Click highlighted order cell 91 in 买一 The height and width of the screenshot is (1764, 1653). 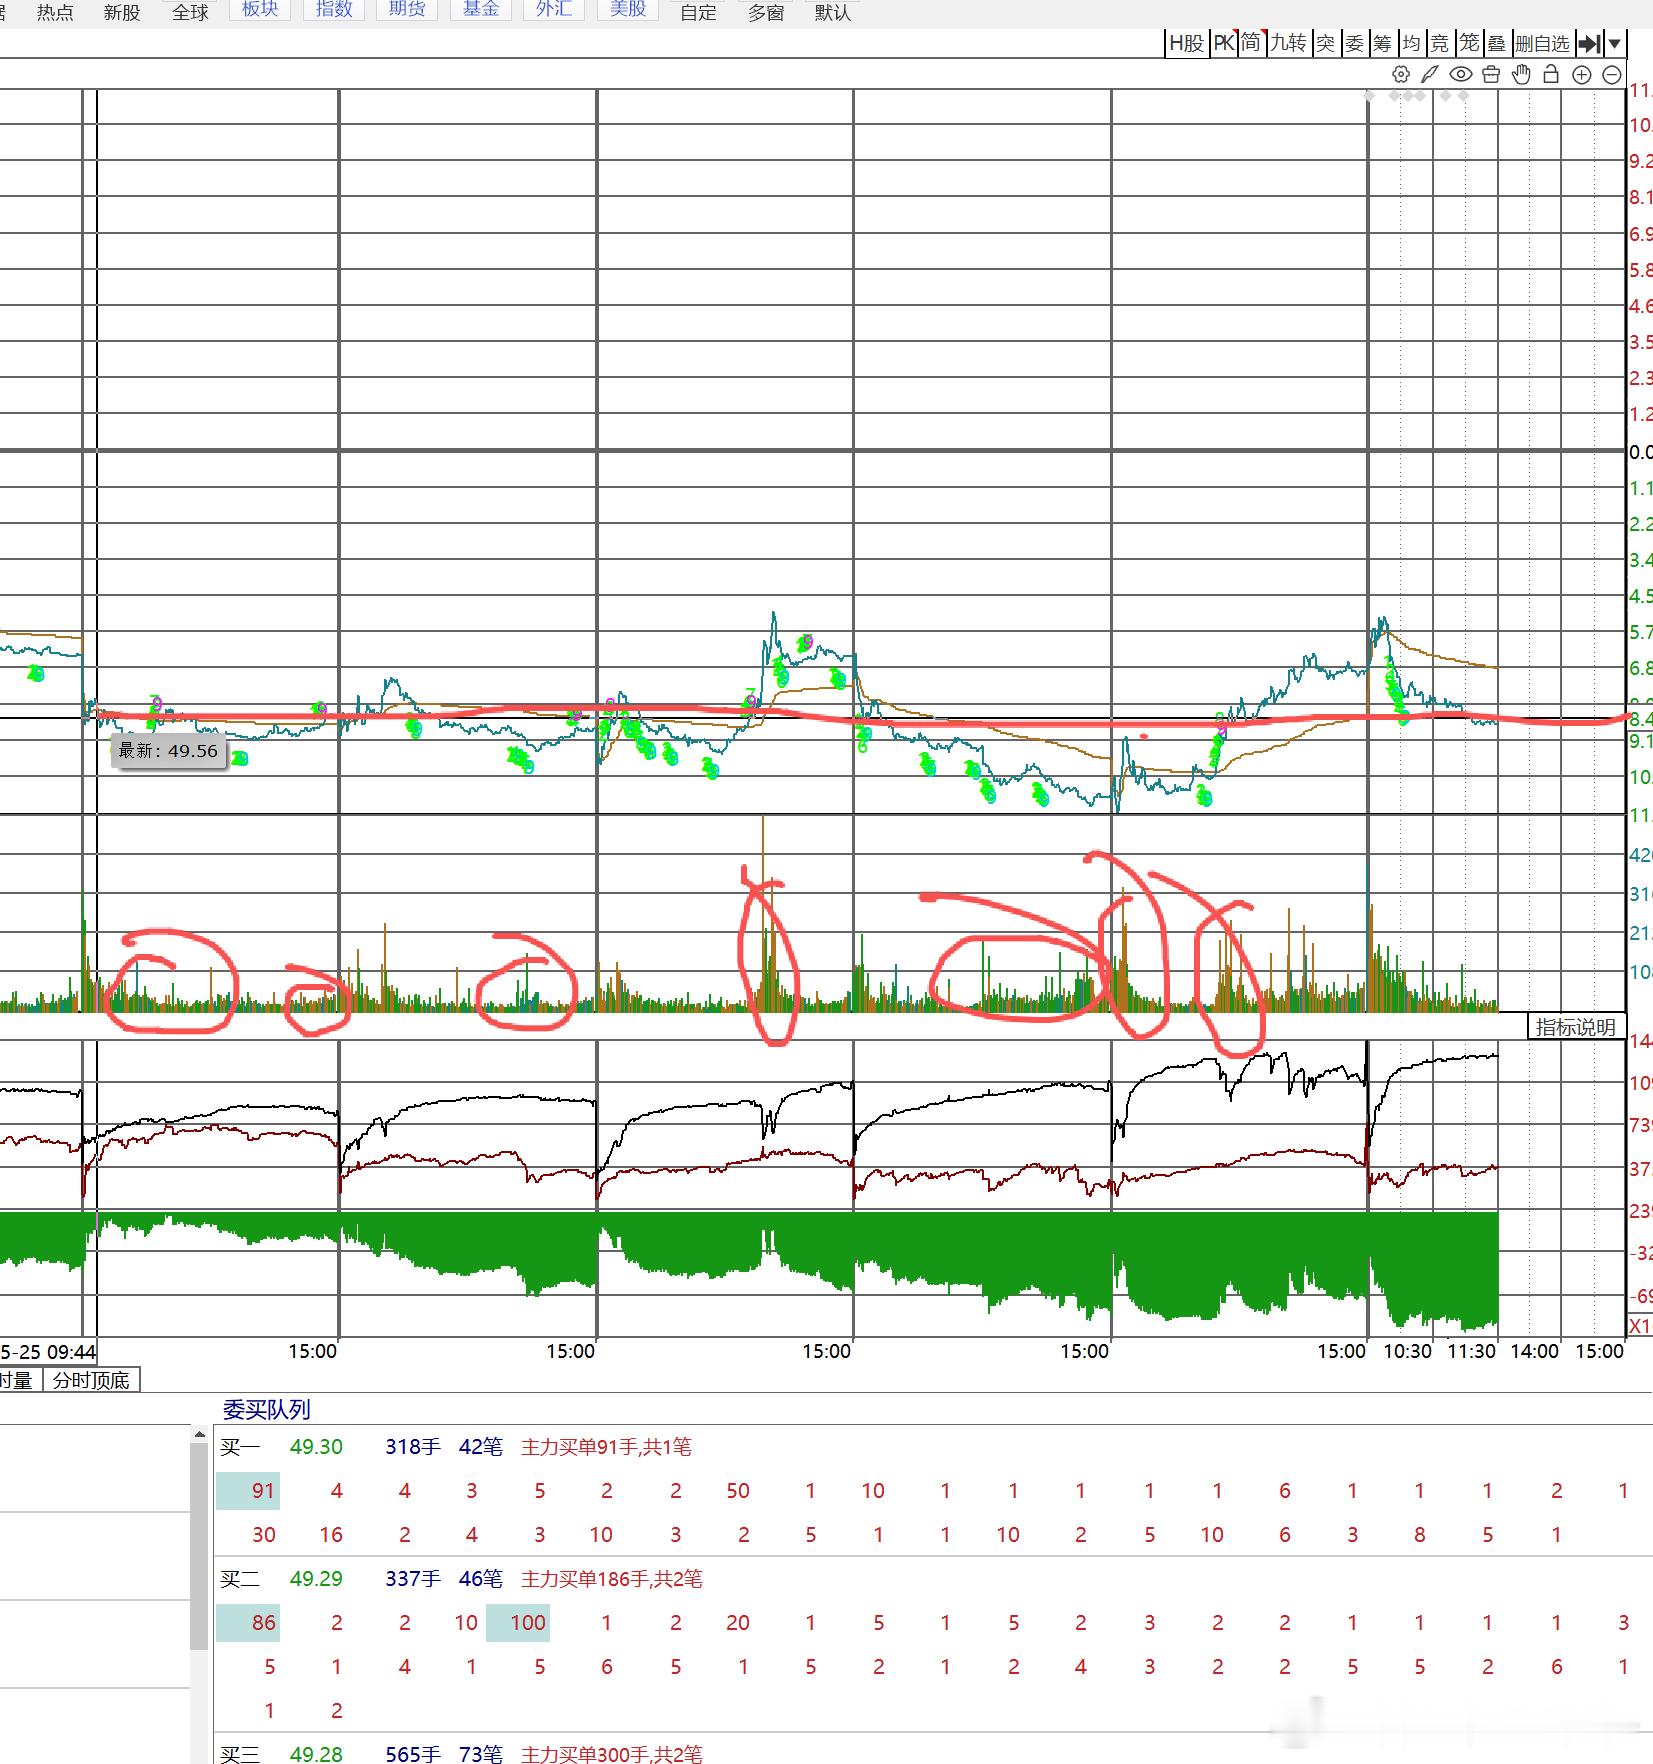point(248,1490)
